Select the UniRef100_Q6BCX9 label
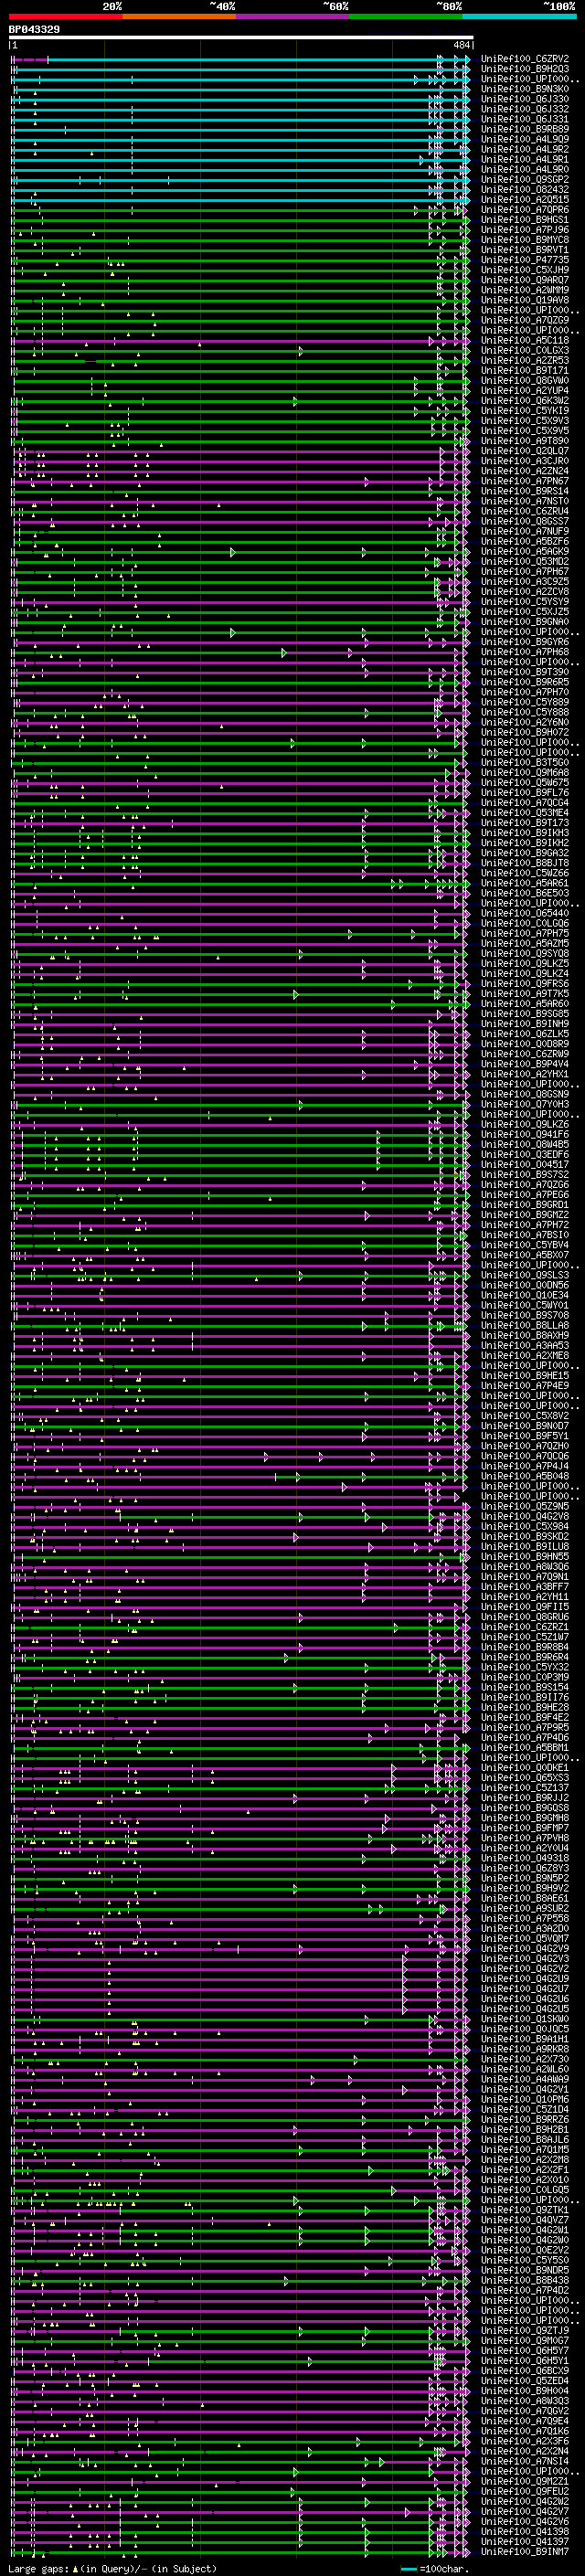Image resolution: width=585 pixels, height=2576 pixels. point(525,2370)
